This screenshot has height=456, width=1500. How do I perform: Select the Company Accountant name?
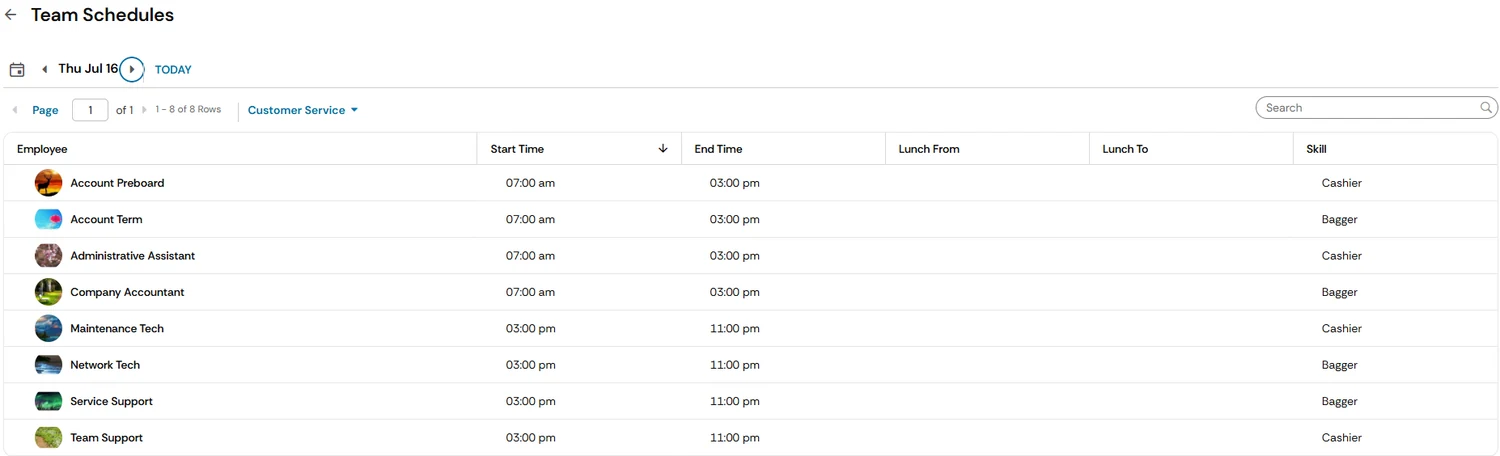click(x=127, y=292)
